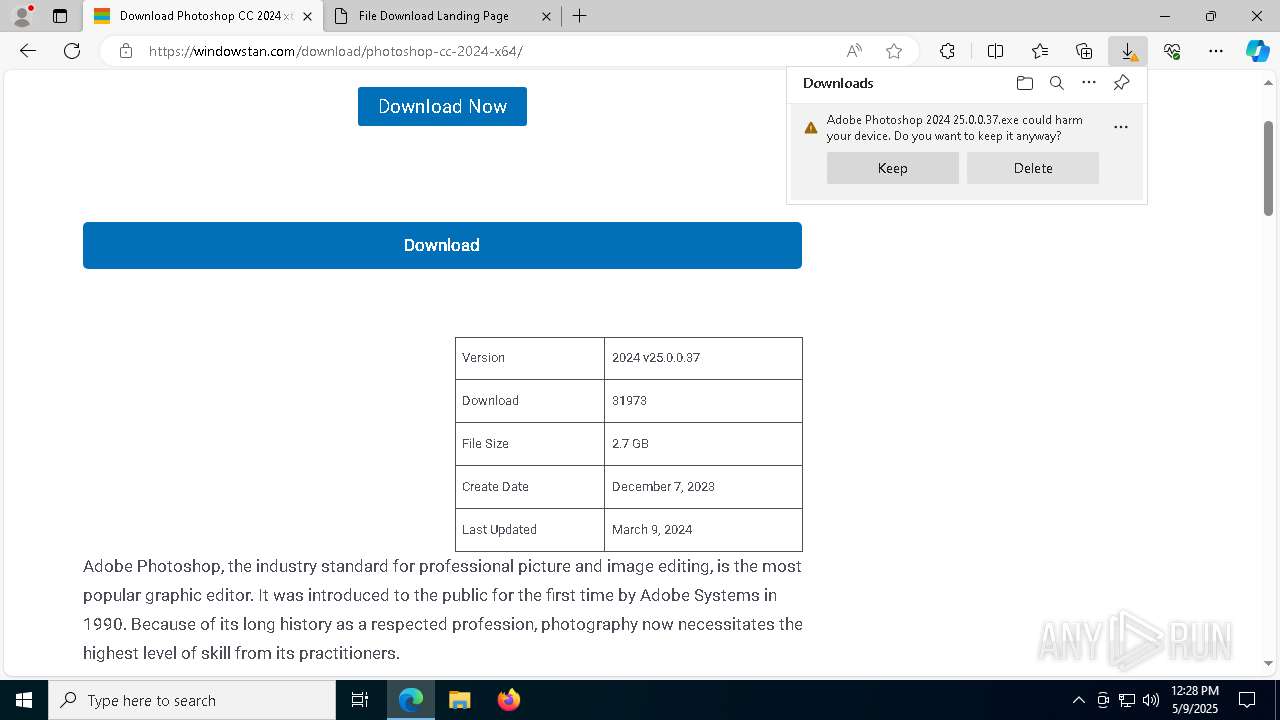1280x720 pixels.
Task: Add this page to favorites star
Action: click(894, 51)
